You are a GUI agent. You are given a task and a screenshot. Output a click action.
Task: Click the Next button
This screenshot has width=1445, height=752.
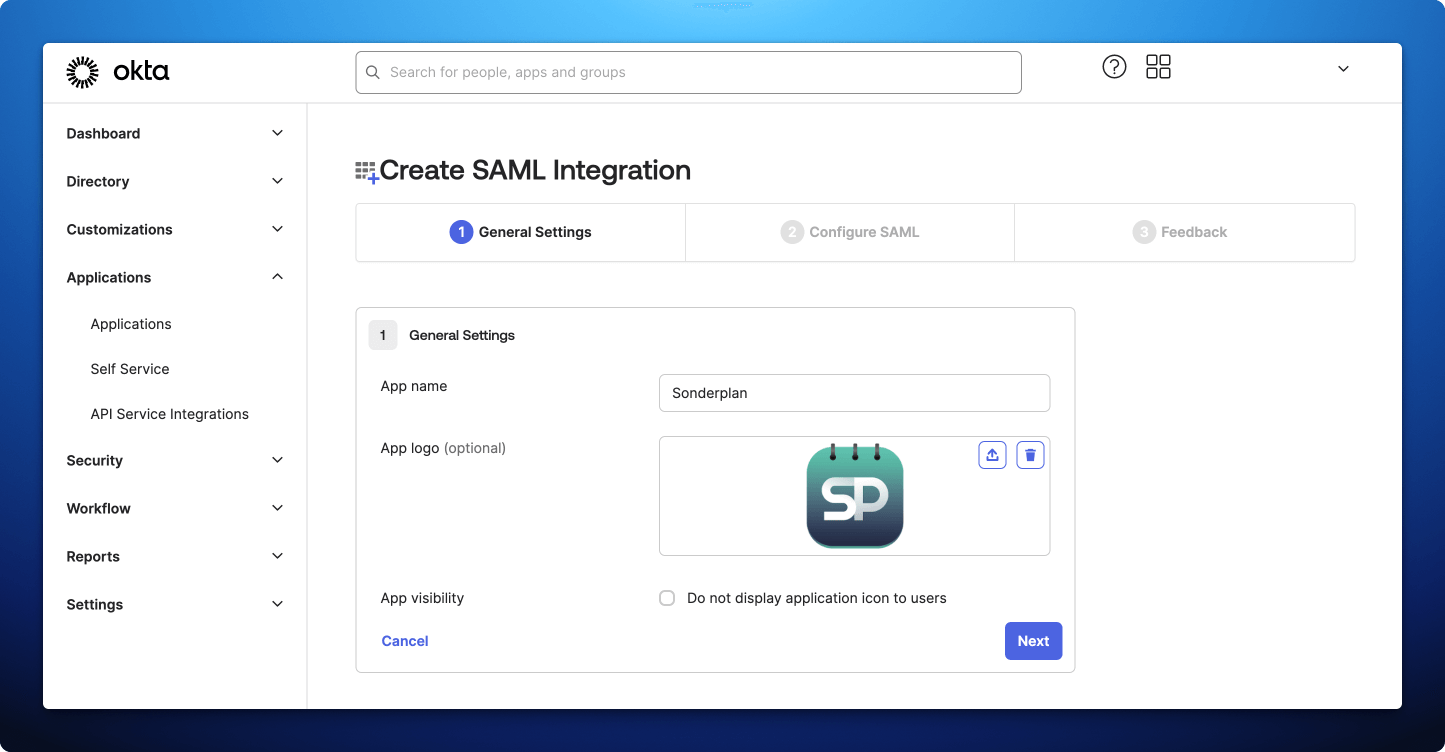point(1033,641)
